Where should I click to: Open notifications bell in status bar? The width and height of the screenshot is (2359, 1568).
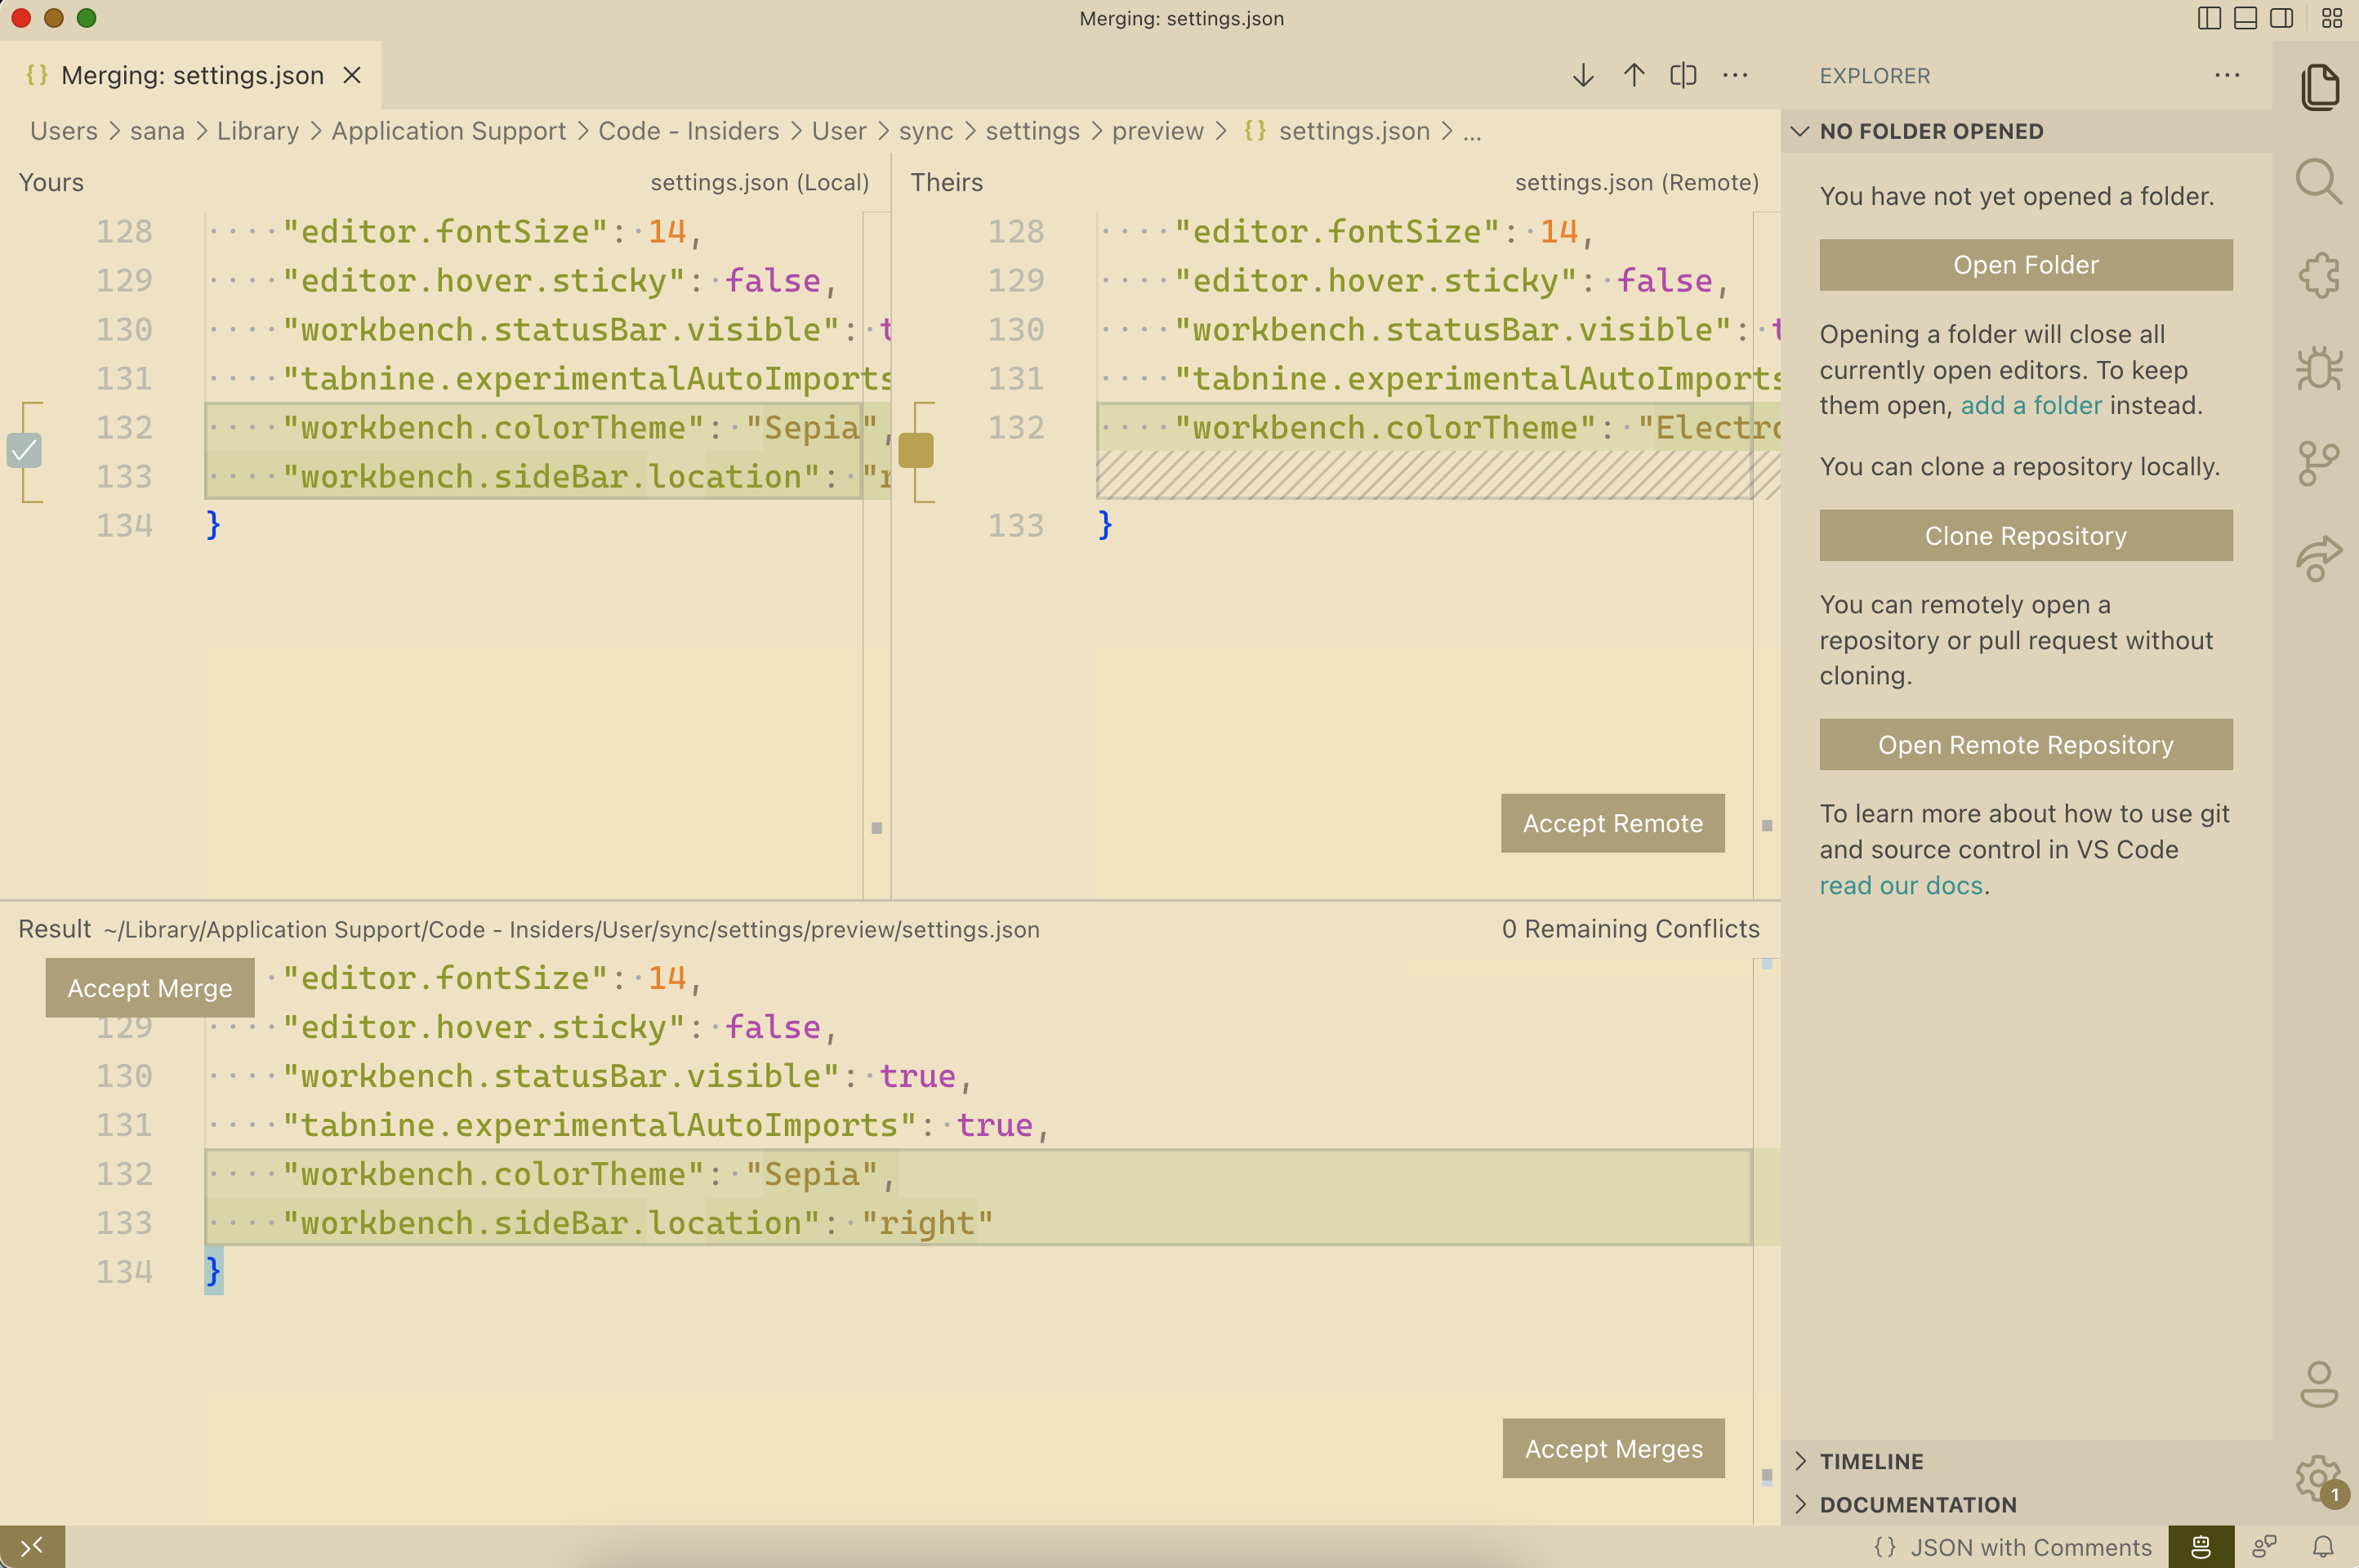click(2328, 1546)
